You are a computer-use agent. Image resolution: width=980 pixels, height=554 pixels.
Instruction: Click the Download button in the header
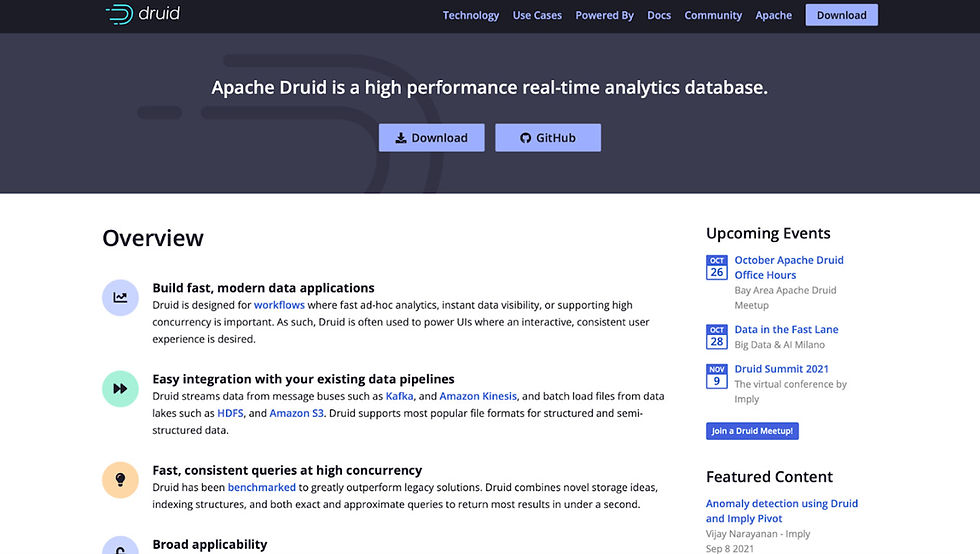point(841,15)
